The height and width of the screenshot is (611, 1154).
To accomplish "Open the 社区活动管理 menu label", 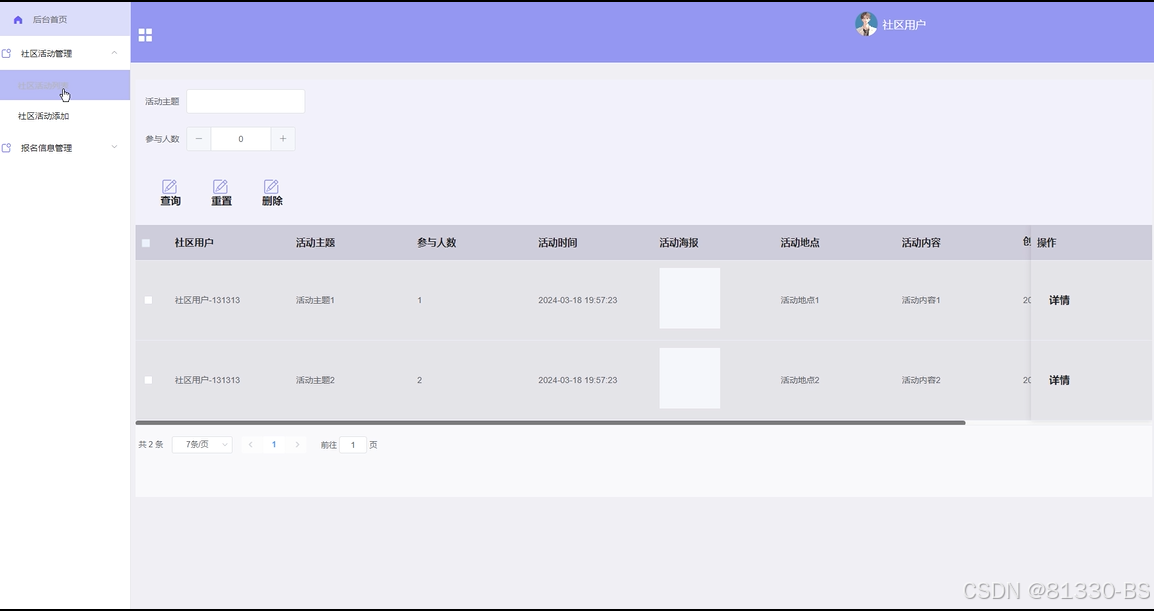I will (46, 54).
